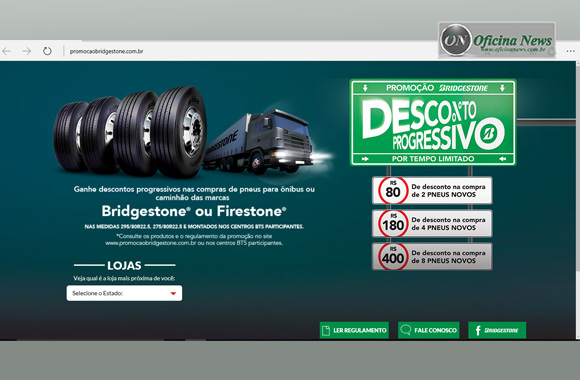This screenshot has width=580, height=380.
Task: Click the address bar URL promocaobridgestone.com.br
Action: click(107, 51)
